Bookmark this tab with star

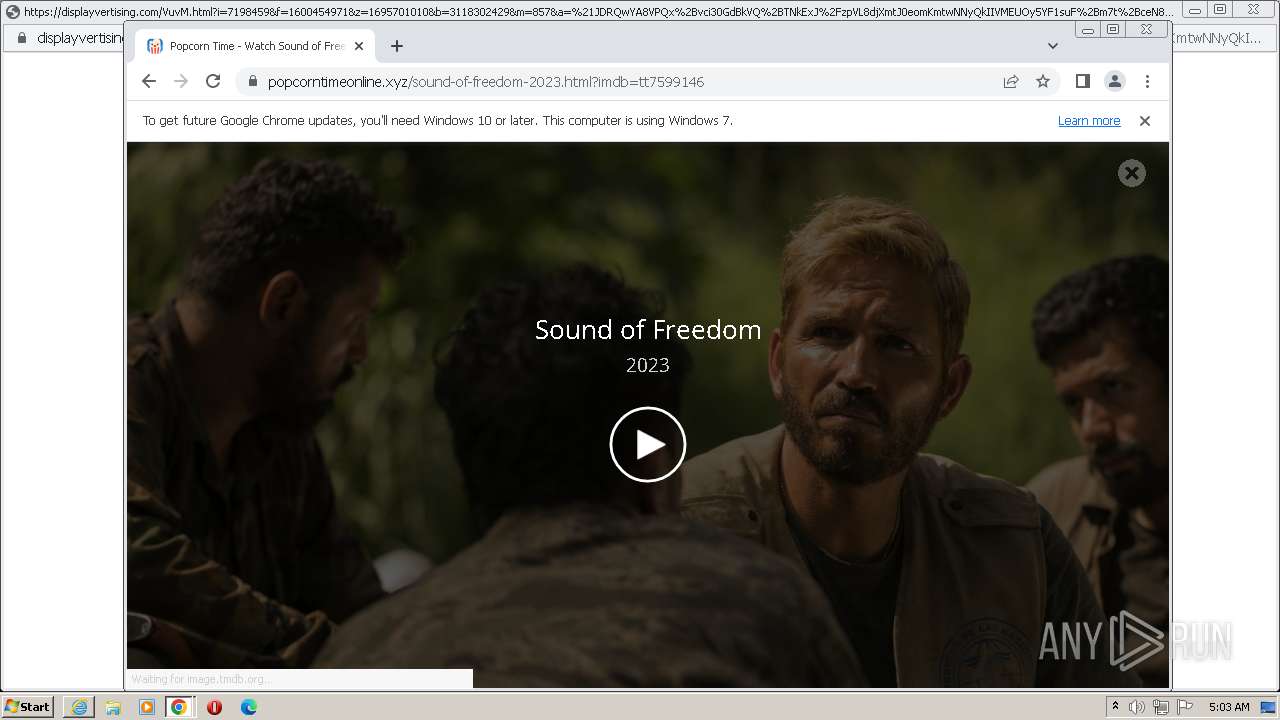1043,82
